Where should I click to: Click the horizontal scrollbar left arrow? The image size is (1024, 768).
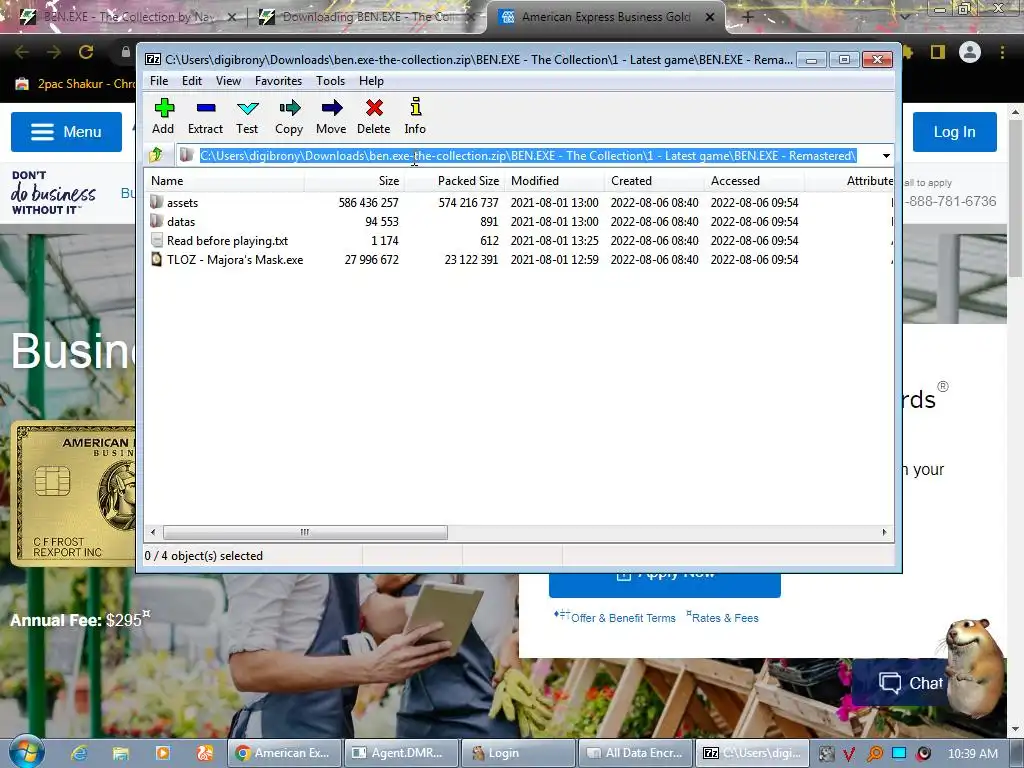coord(153,532)
